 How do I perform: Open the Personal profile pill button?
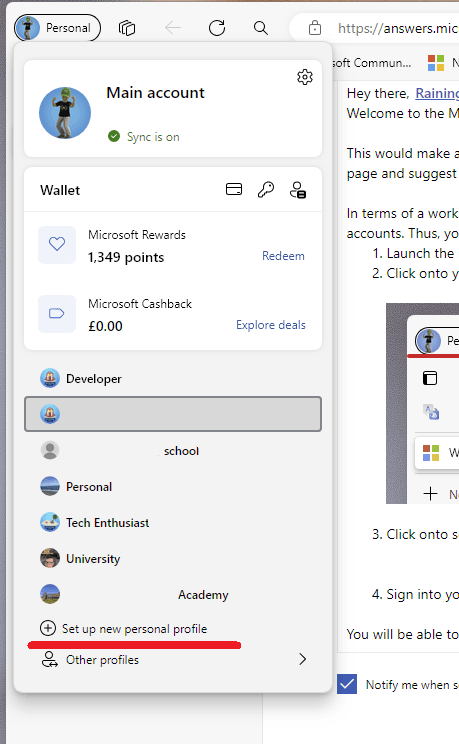click(x=57, y=28)
